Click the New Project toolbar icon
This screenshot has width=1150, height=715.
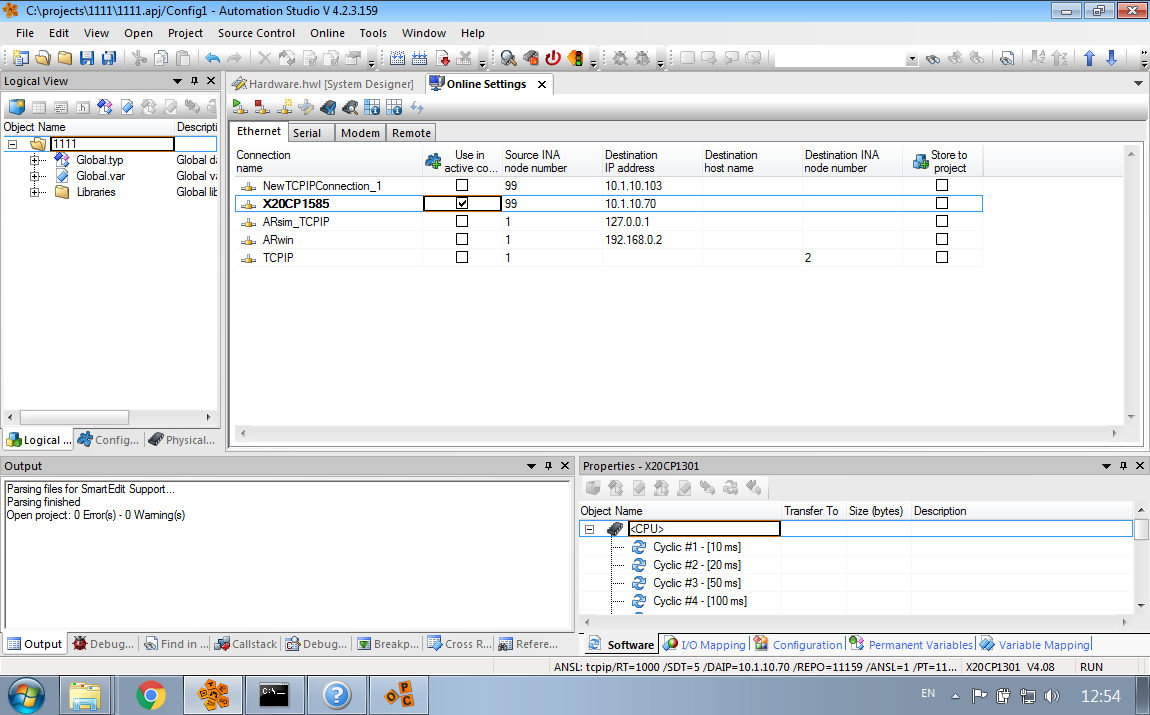(x=21, y=58)
